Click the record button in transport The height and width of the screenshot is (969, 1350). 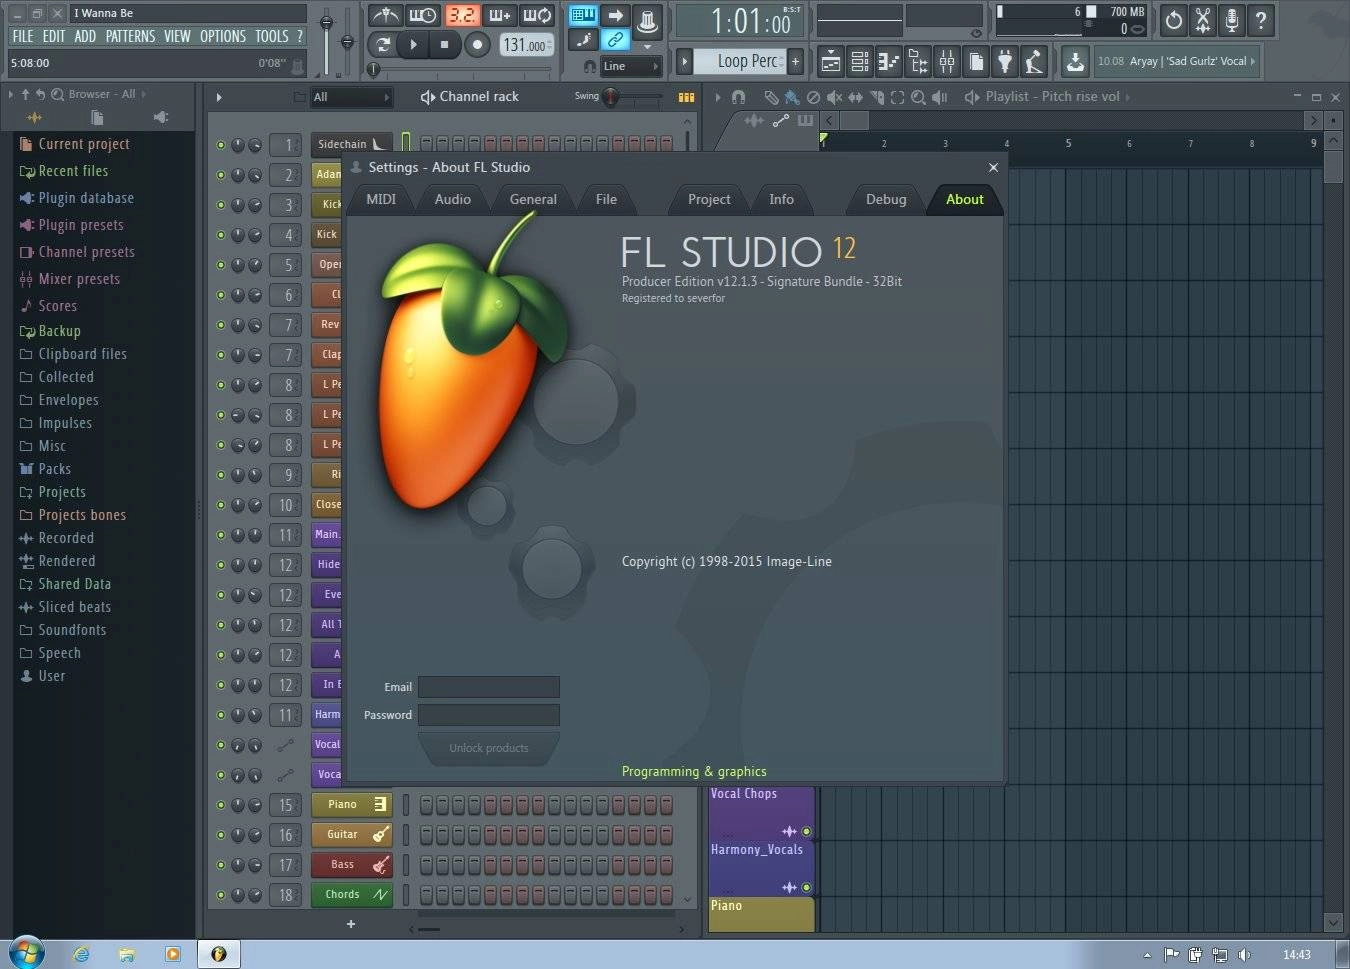478,44
